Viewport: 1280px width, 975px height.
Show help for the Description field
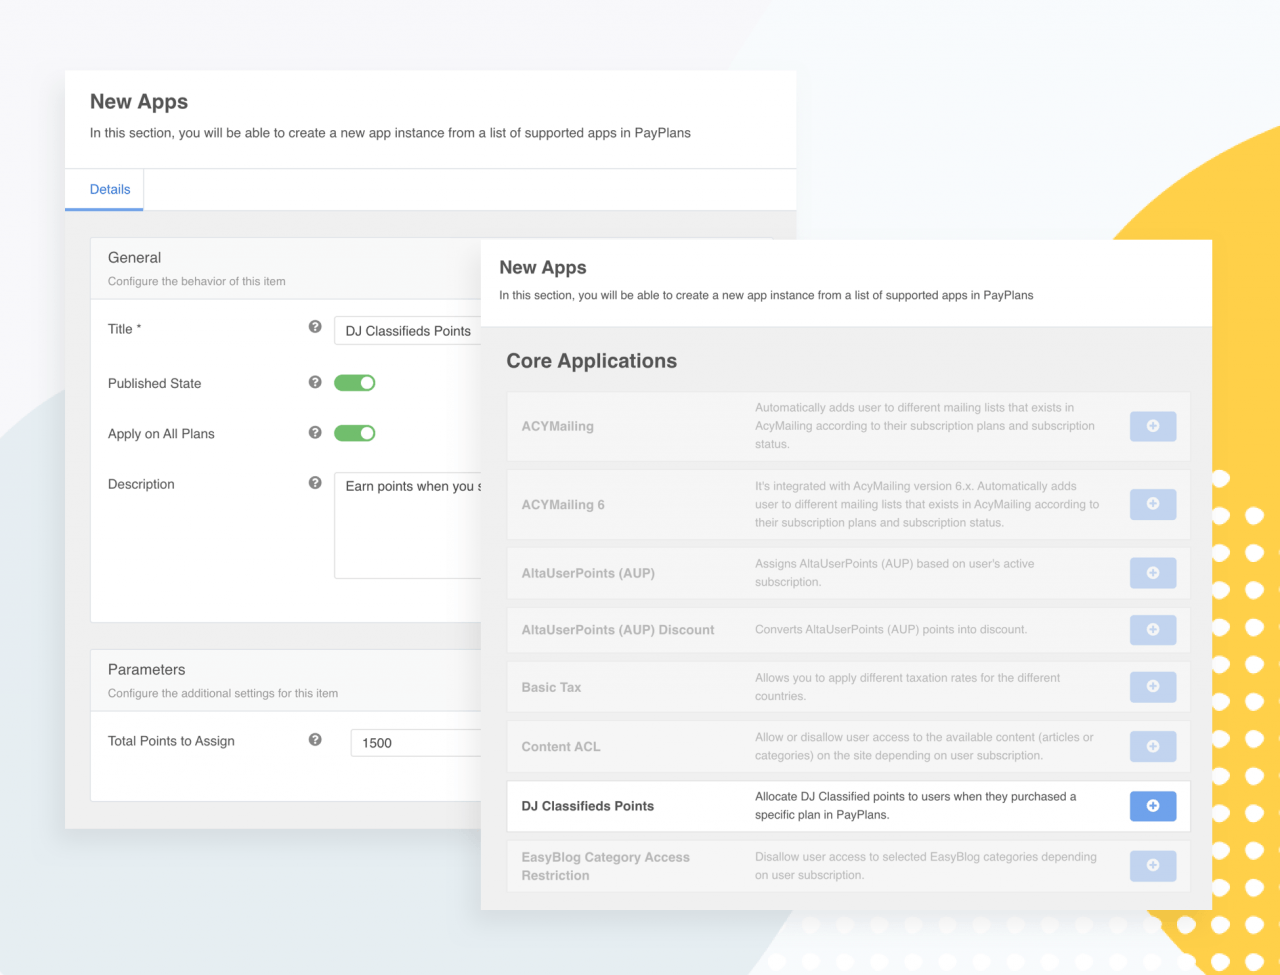[x=315, y=482]
